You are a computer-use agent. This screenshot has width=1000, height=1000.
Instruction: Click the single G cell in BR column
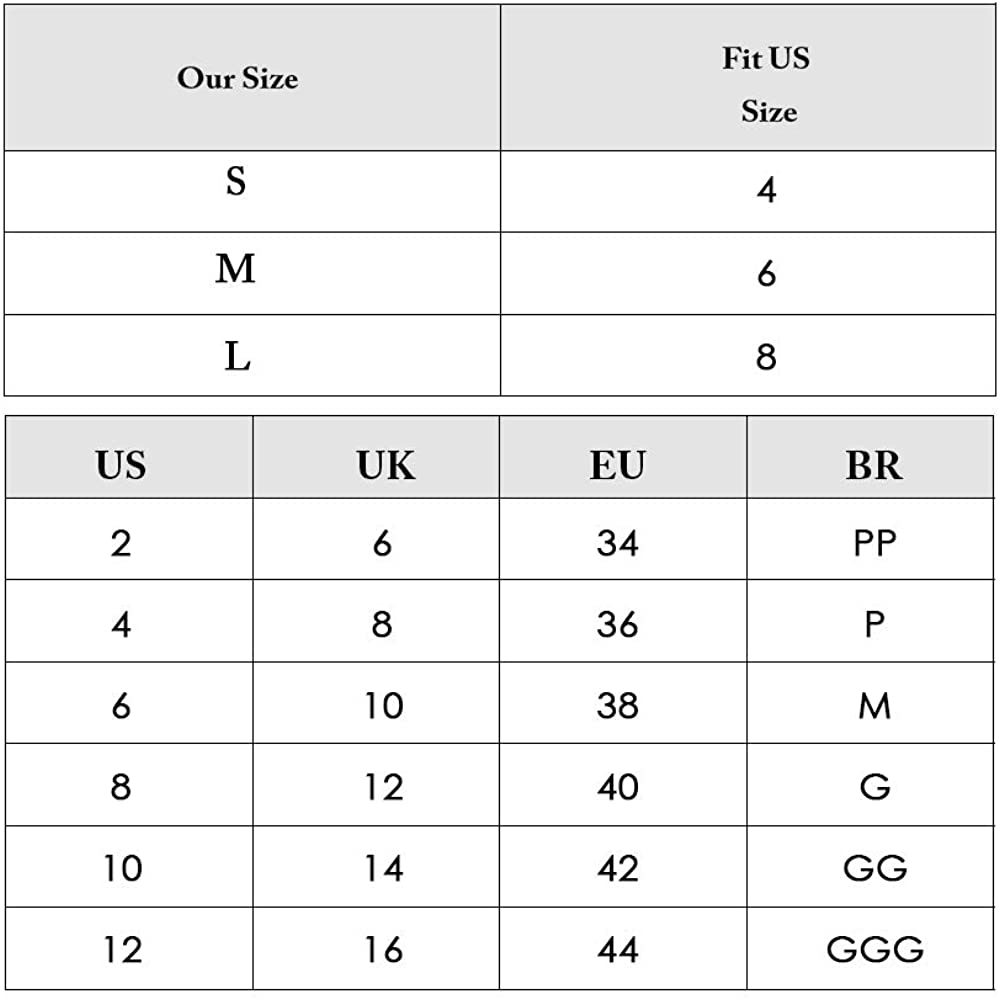click(874, 787)
